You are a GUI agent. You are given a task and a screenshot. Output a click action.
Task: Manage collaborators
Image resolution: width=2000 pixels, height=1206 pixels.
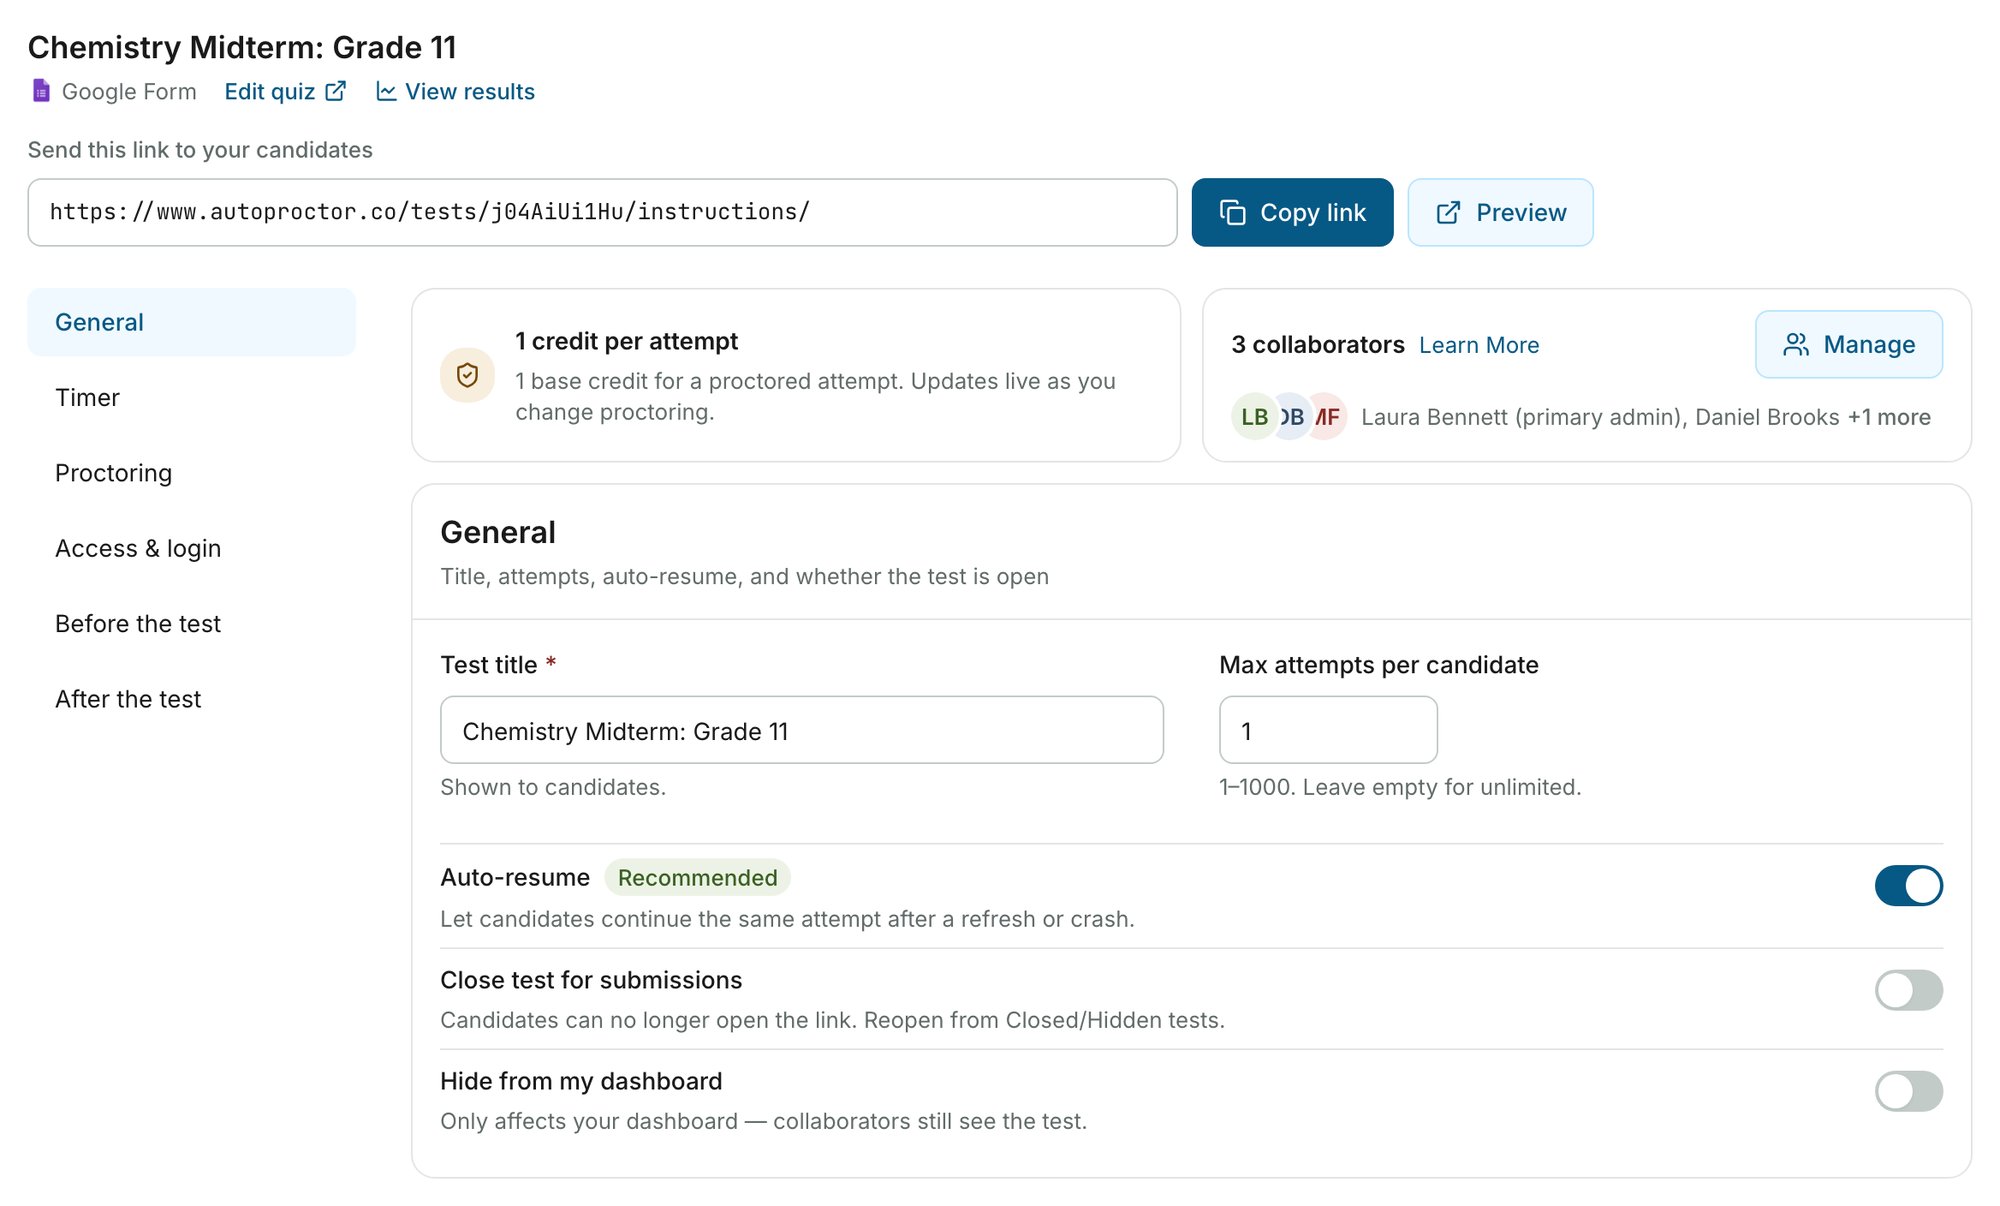tap(1848, 344)
